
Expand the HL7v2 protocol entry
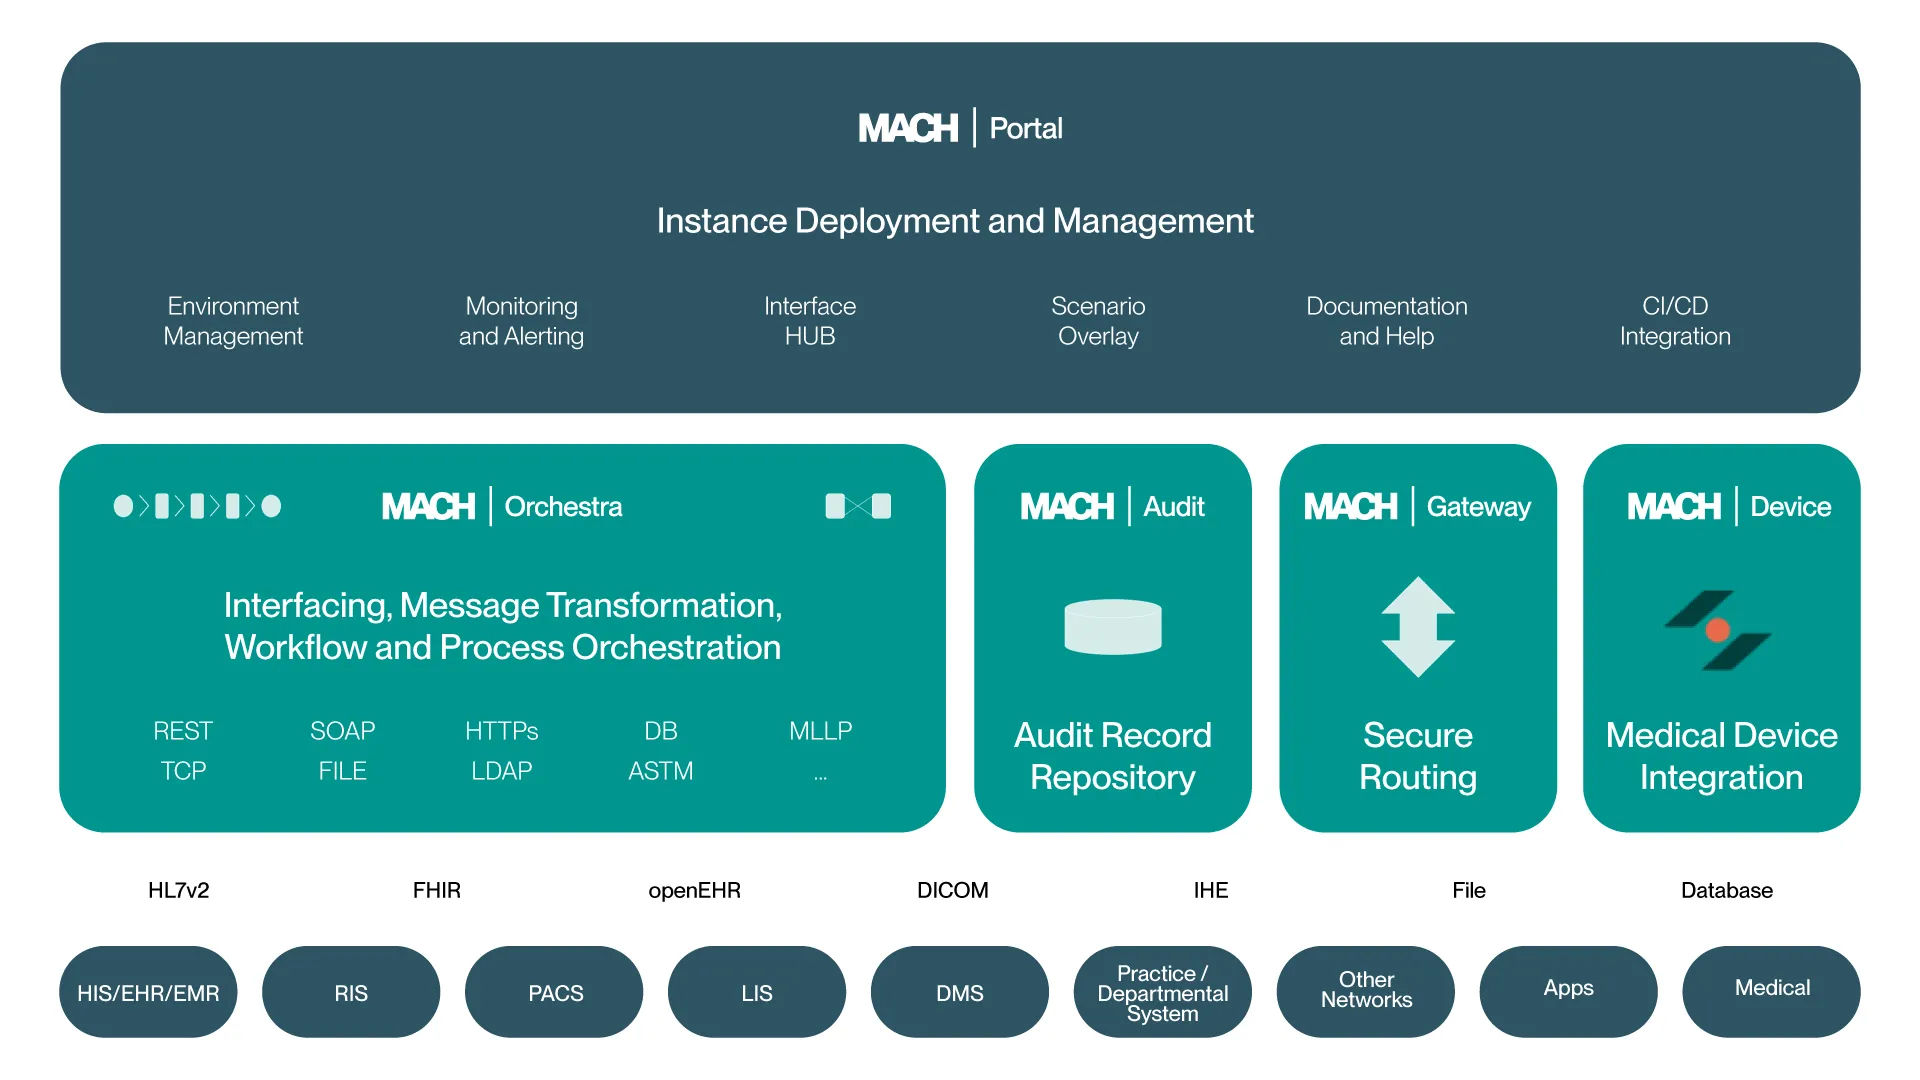(x=178, y=890)
